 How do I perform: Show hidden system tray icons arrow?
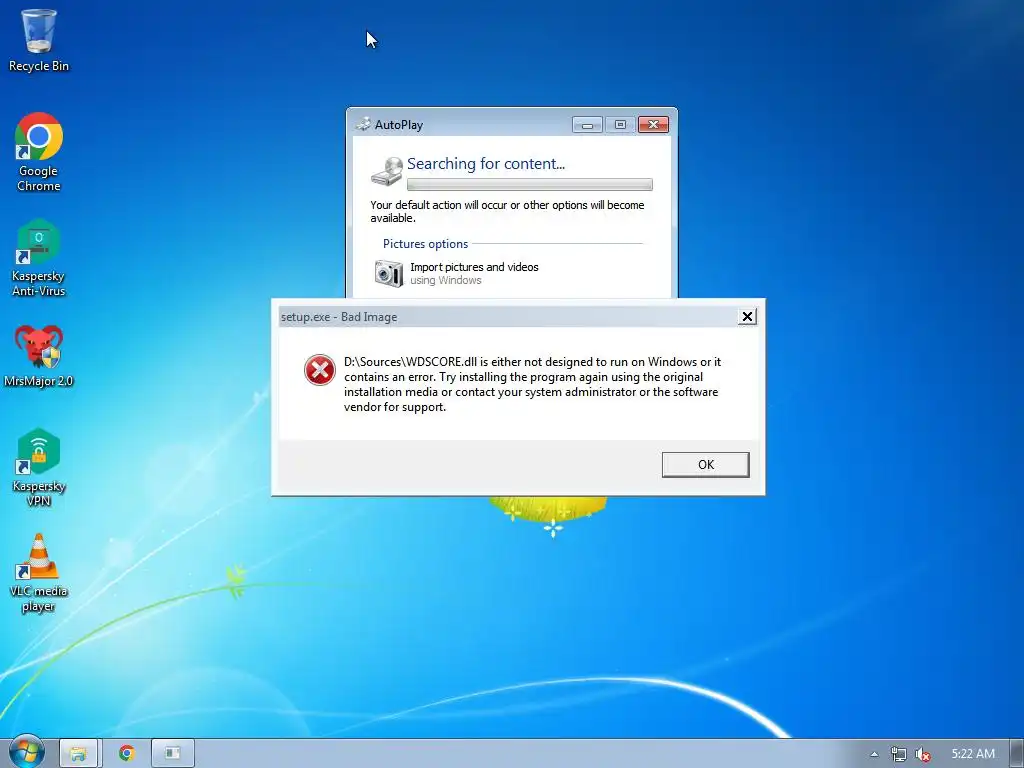[874, 754]
